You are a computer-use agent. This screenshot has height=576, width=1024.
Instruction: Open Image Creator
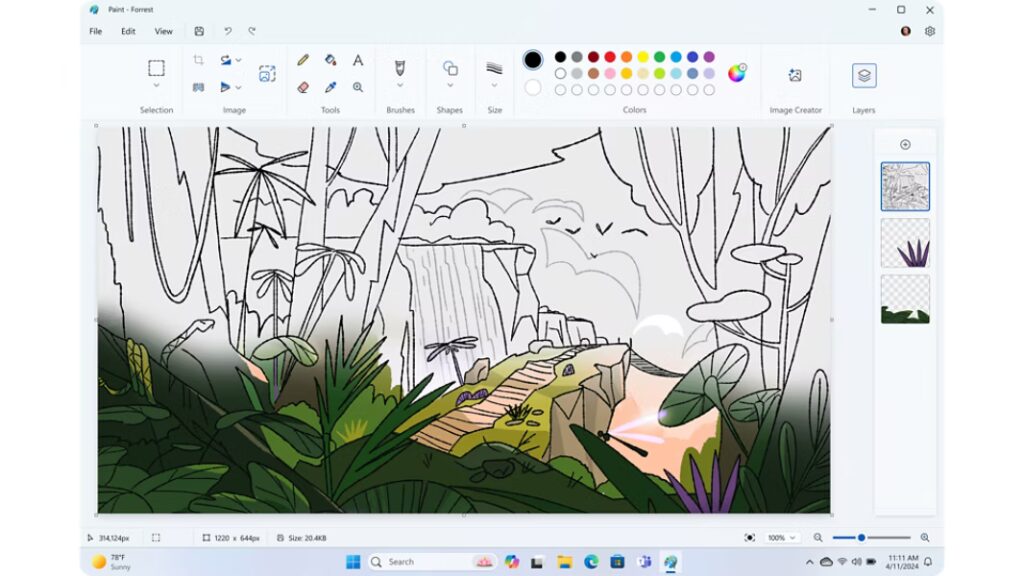(x=795, y=75)
